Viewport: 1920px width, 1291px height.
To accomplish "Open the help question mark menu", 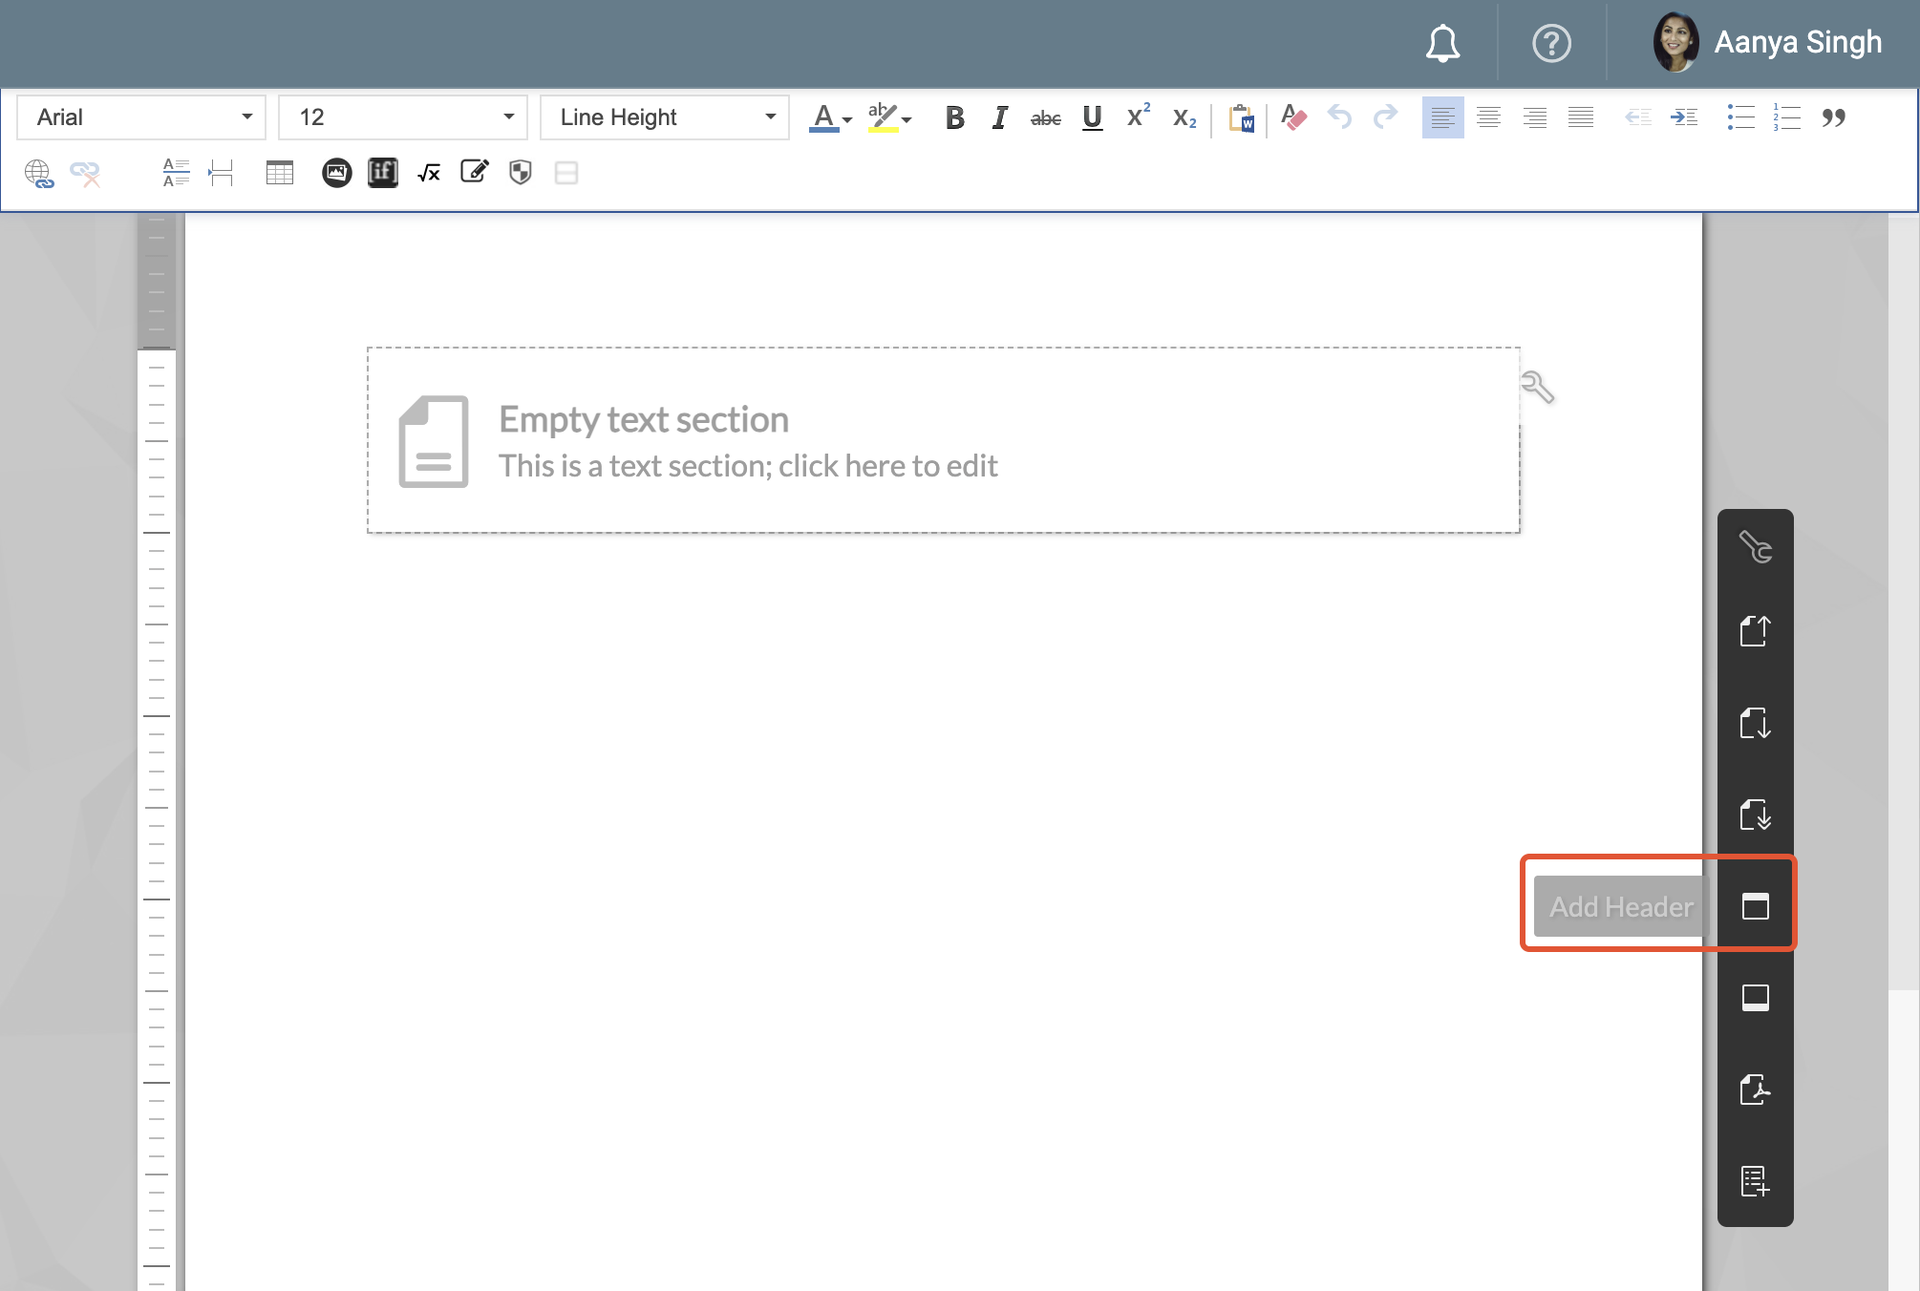I will (1551, 43).
